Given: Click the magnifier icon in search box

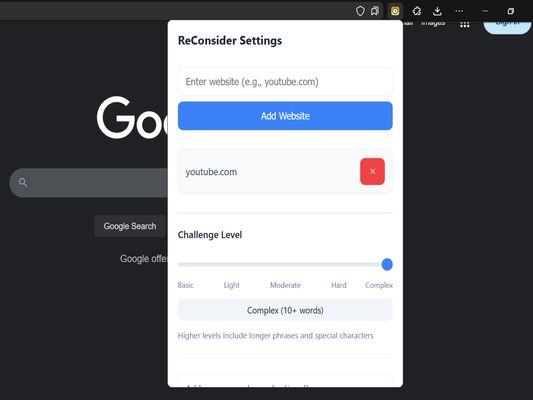Looking at the screenshot, I should pos(23,182).
